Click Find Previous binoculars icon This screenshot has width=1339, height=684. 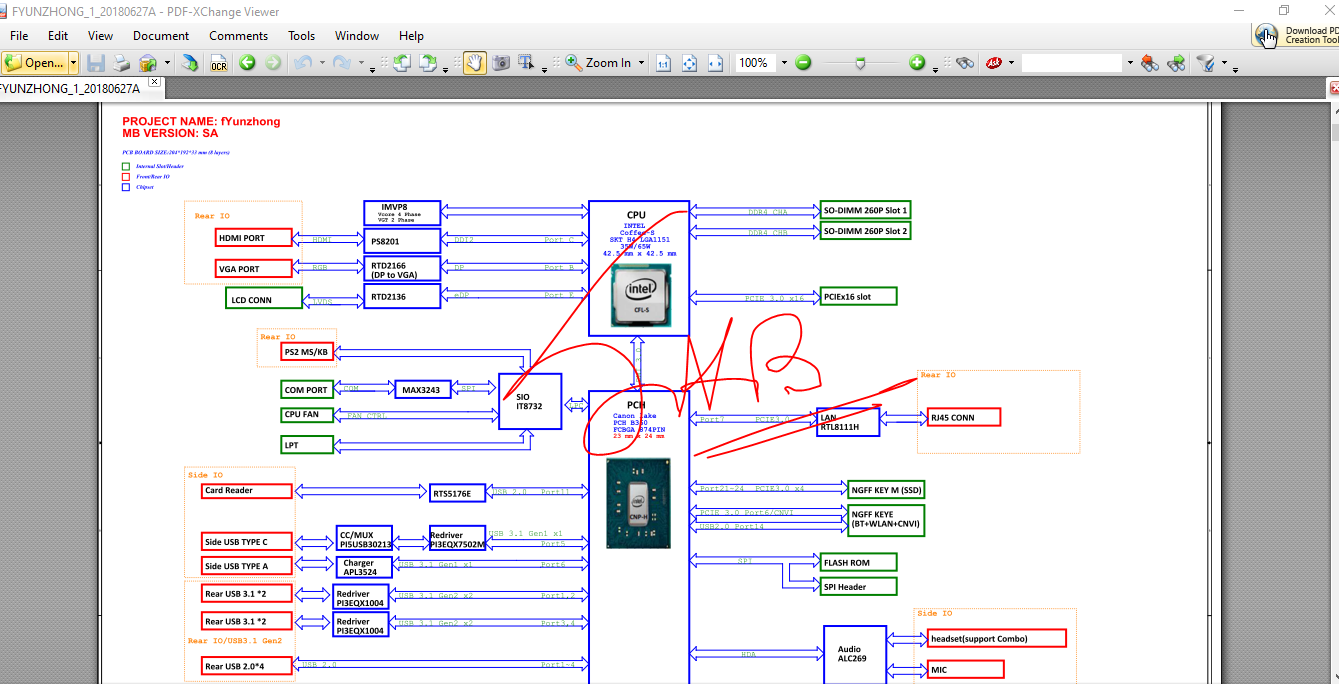click(x=1150, y=63)
